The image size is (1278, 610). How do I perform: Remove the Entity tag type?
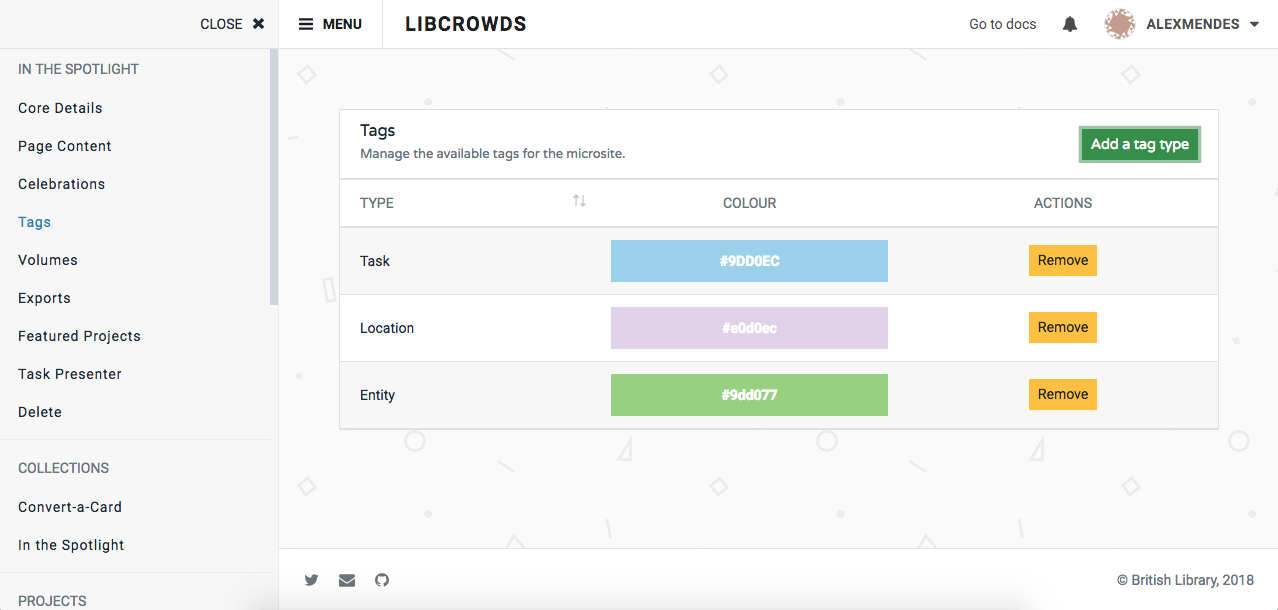(1062, 394)
